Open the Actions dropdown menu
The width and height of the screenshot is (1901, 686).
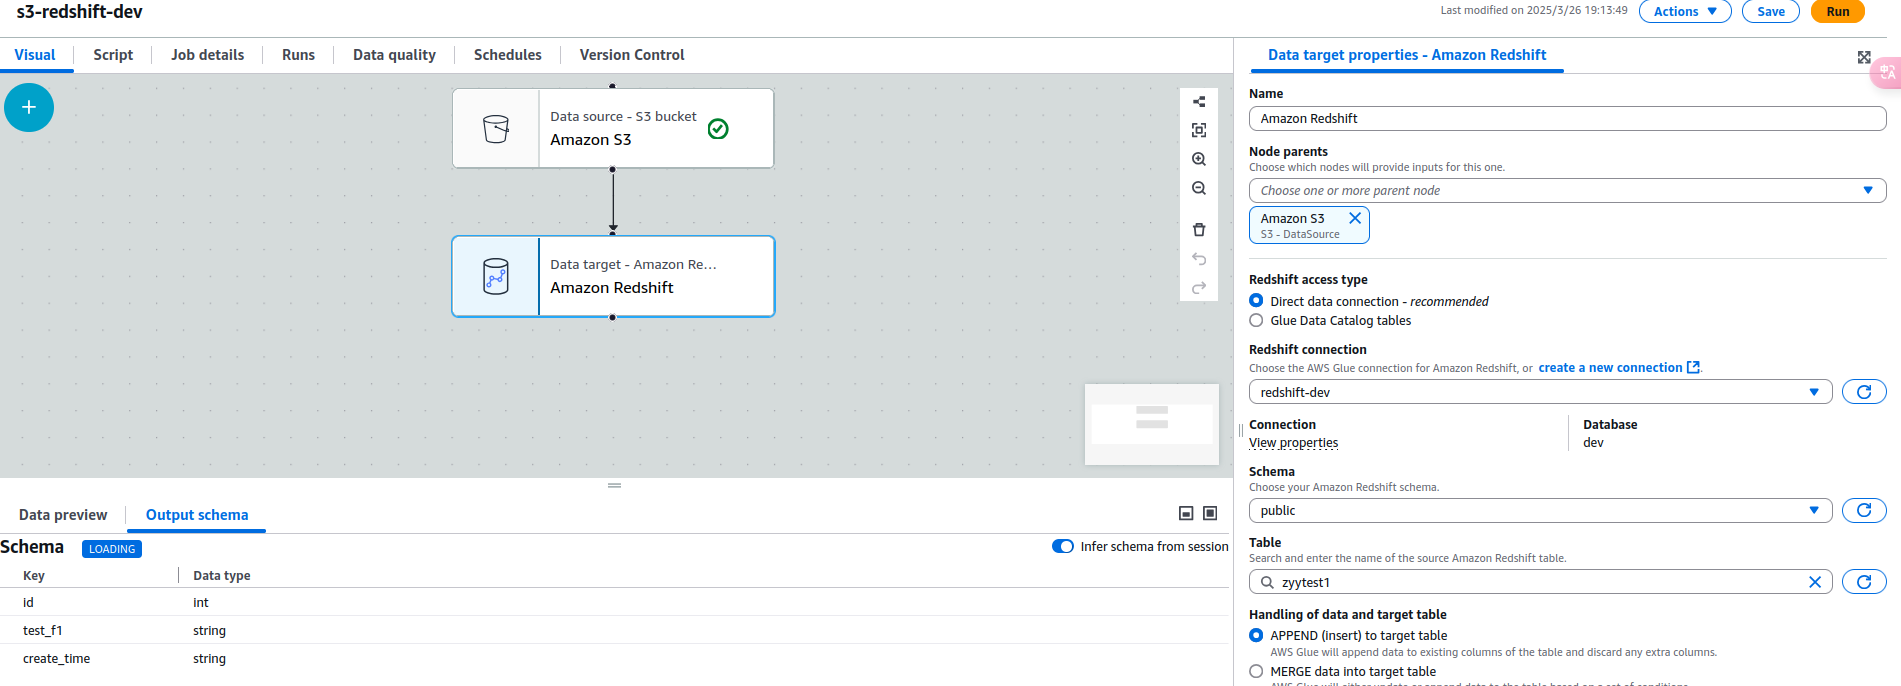(1685, 11)
